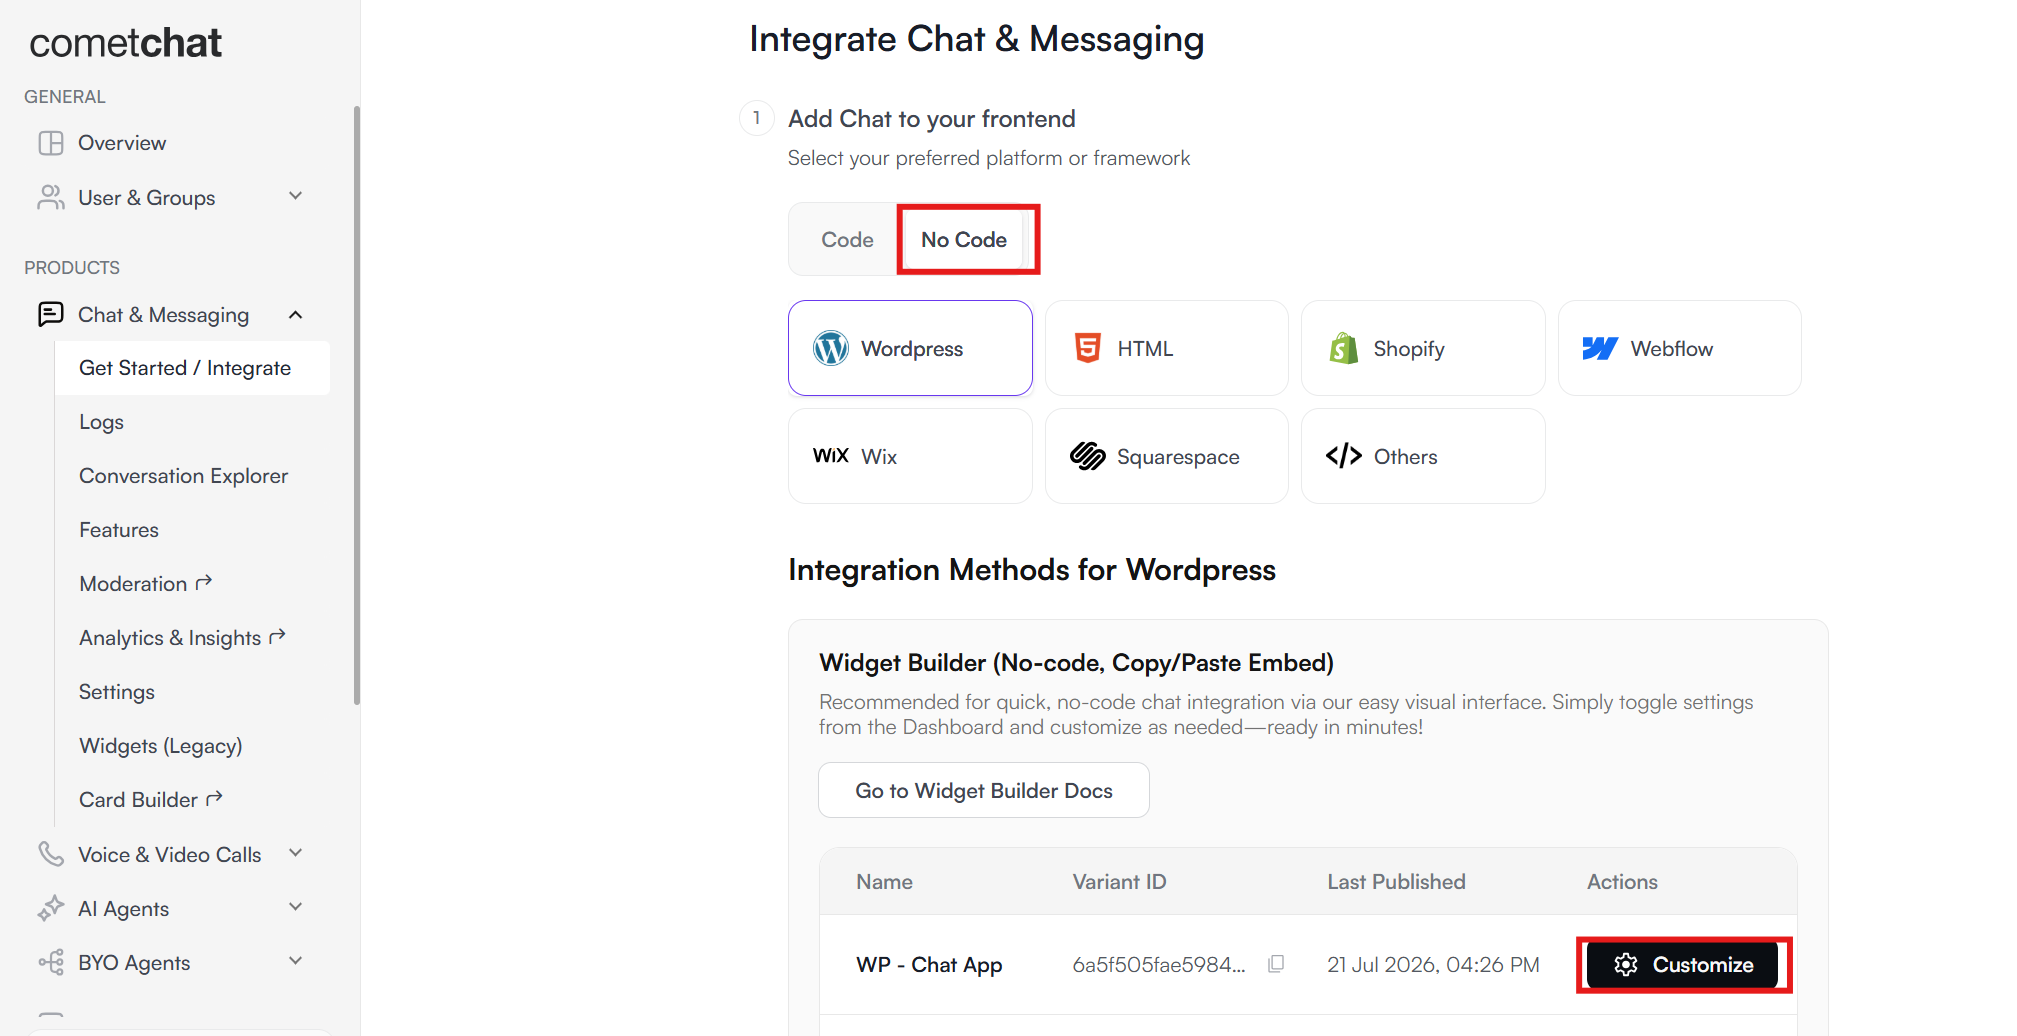Click the PRODUCTS section label
The width and height of the screenshot is (2017, 1036).
click(x=72, y=268)
